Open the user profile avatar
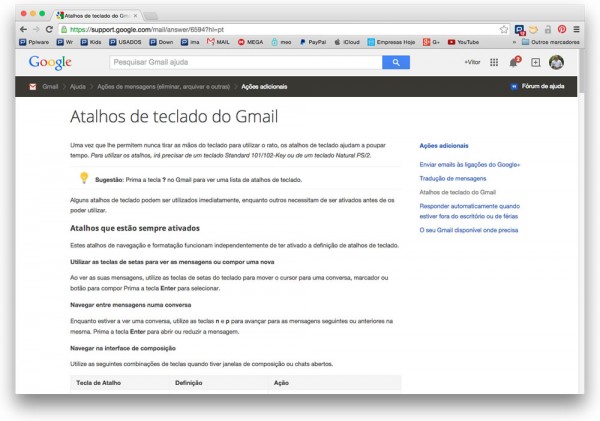Image resolution: width=600 pixels, height=421 pixels. pyautogui.click(x=556, y=62)
